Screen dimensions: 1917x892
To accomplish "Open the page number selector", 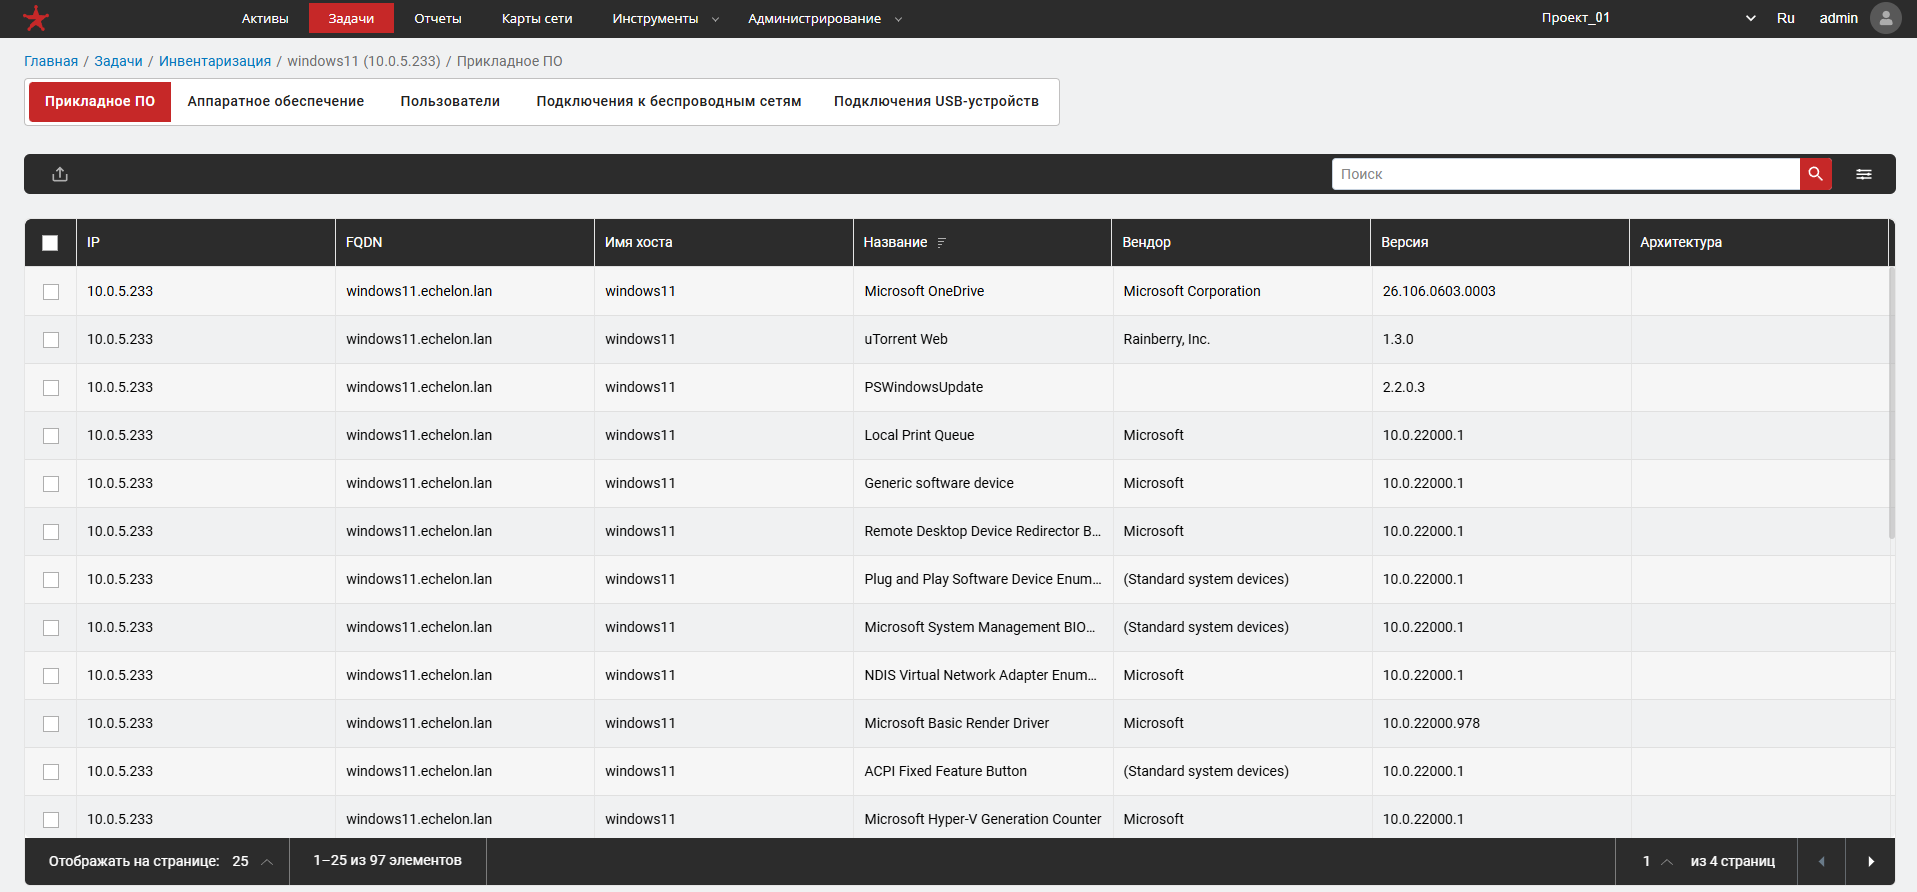I will (1657, 861).
